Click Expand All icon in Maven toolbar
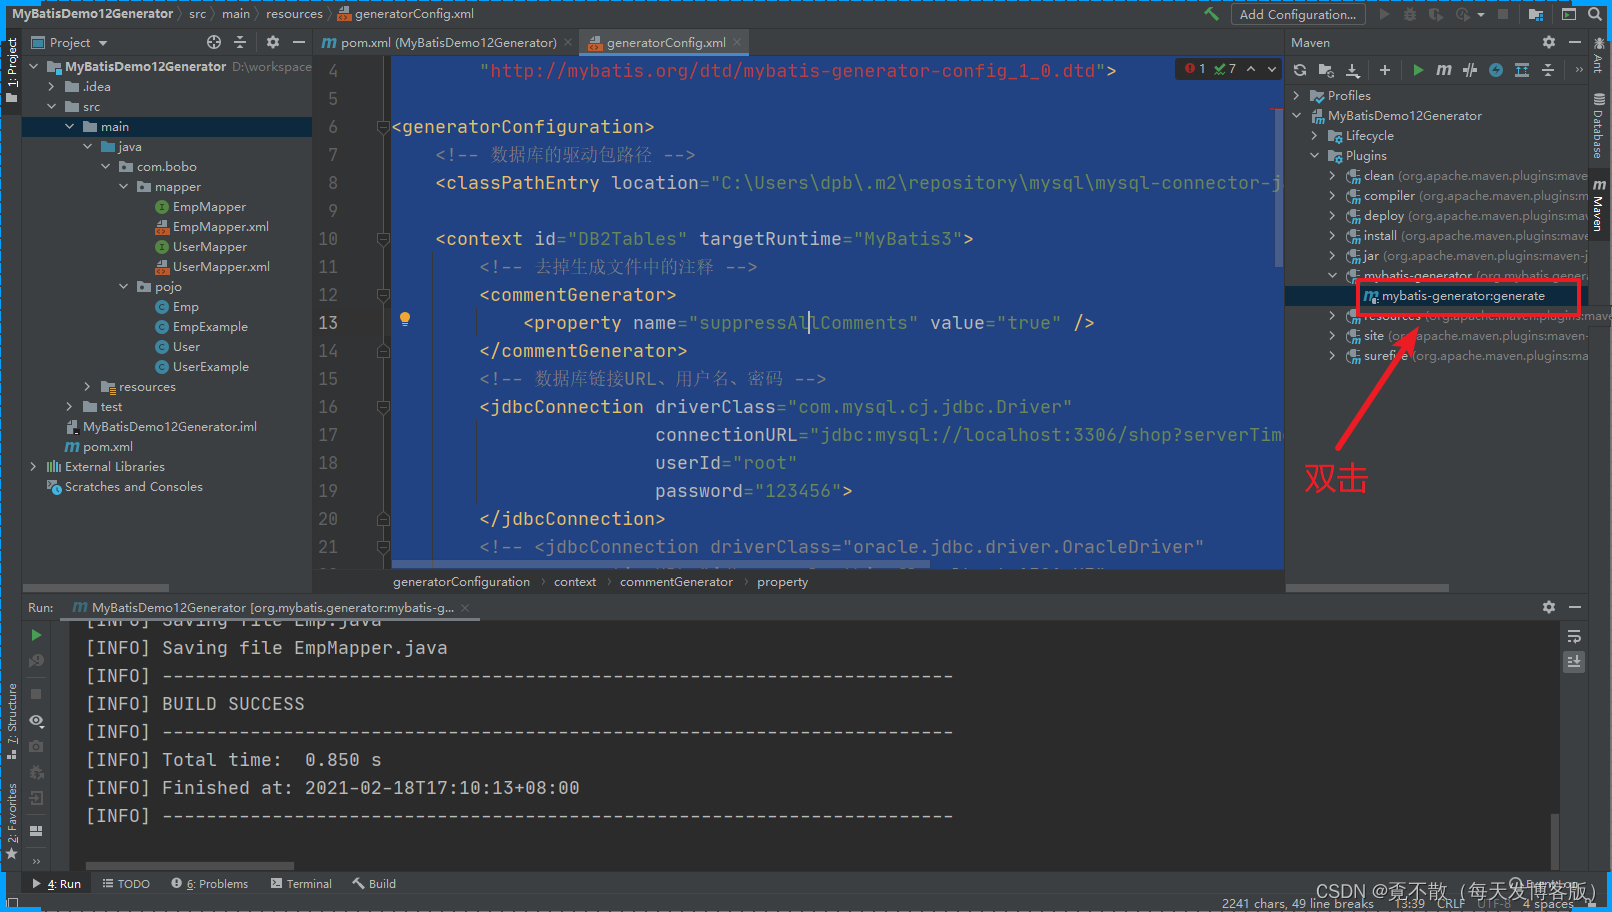The width and height of the screenshot is (1612, 912). pyautogui.click(x=1521, y=70)
